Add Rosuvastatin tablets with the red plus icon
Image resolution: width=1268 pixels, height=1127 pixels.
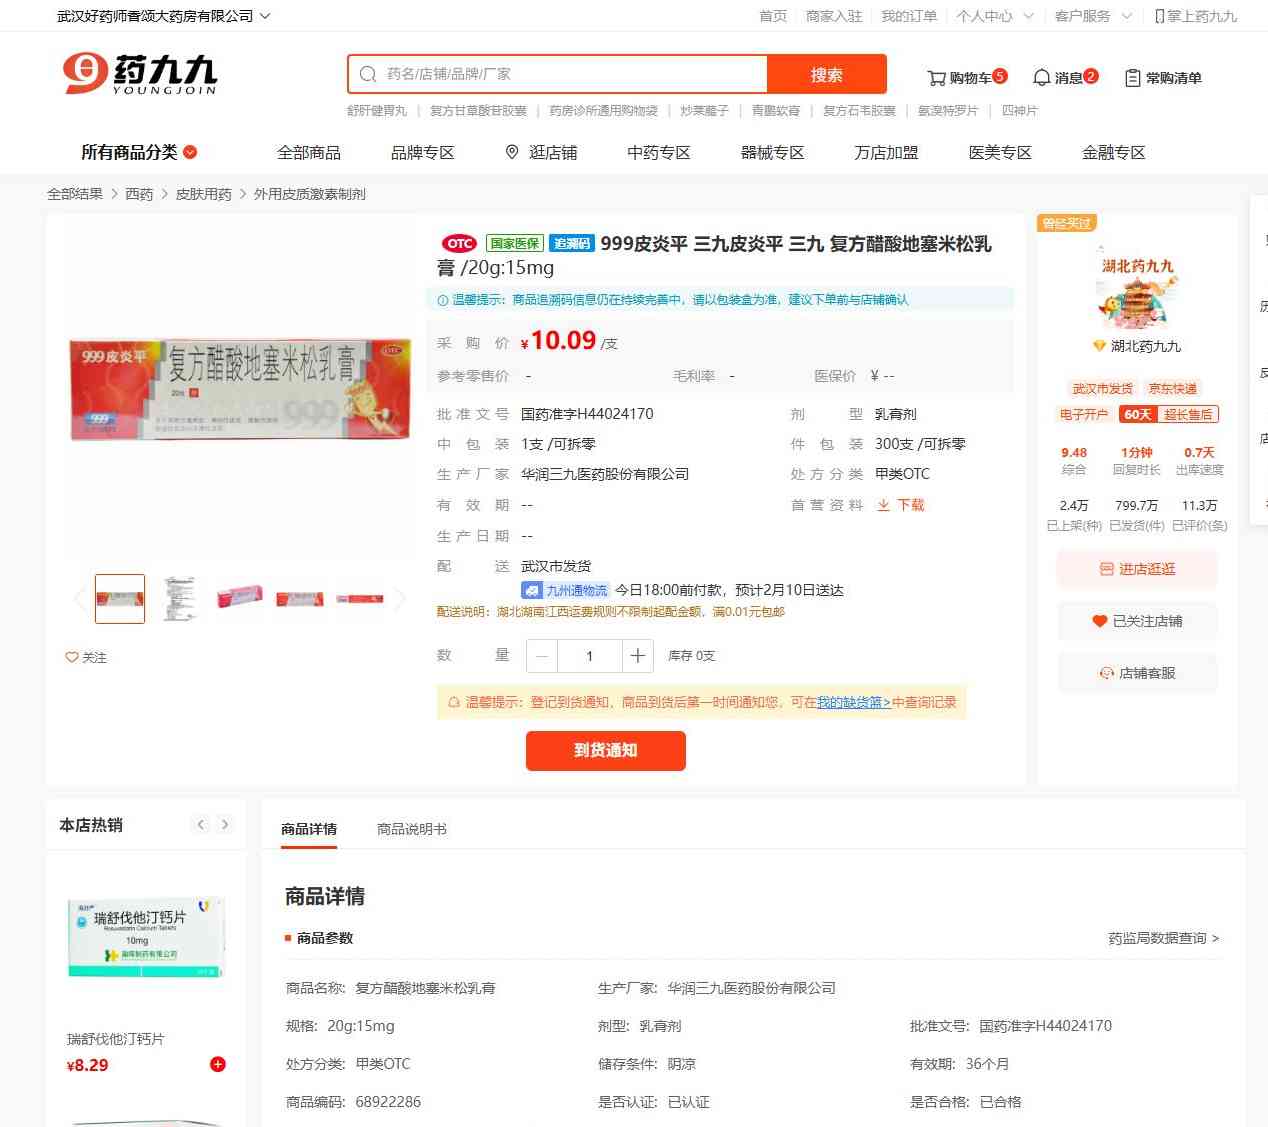click(x=218, y=1064)
